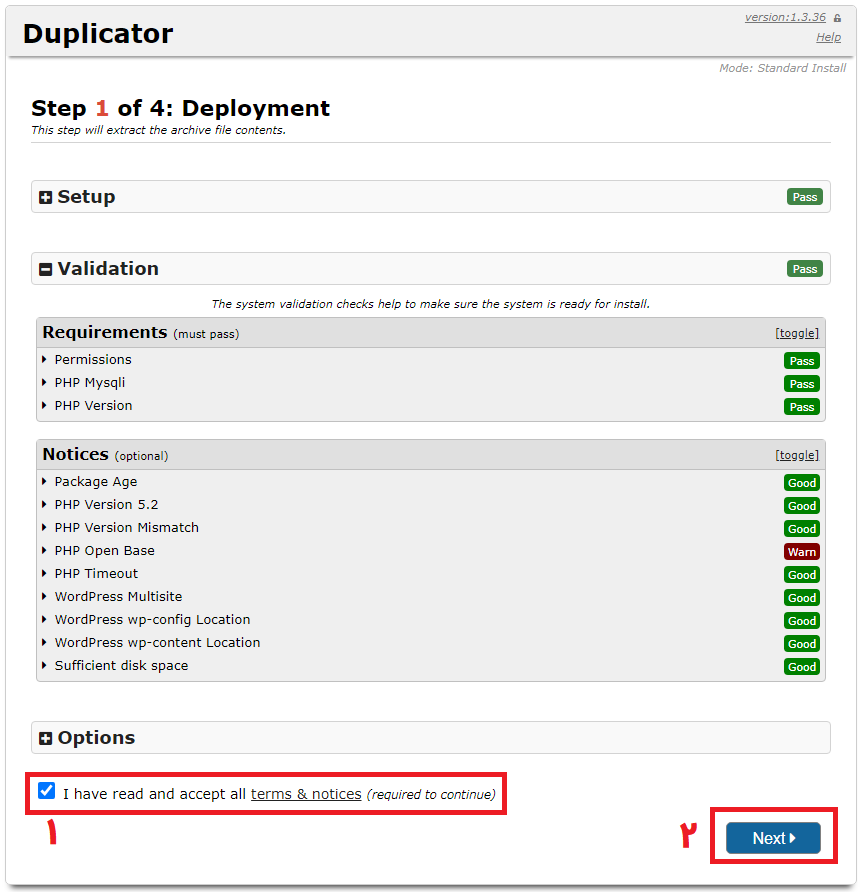Click the Pass badge in Validation header
The width and height of the screenshot is (865, 892).
(804, 269)
